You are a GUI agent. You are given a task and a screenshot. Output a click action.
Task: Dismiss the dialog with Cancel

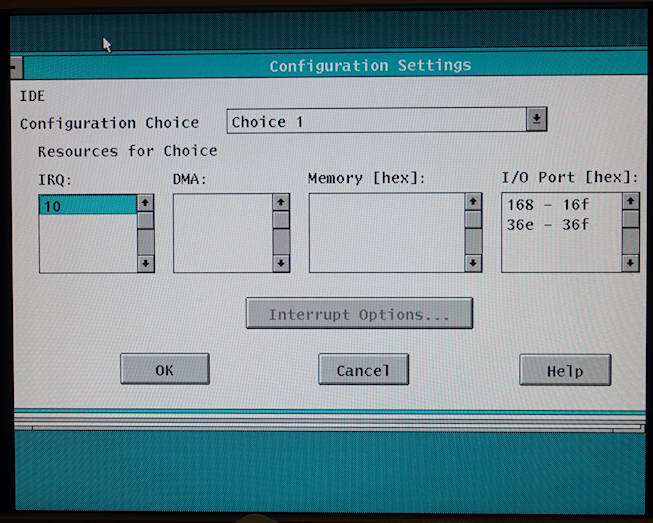(x=364, y=370)
